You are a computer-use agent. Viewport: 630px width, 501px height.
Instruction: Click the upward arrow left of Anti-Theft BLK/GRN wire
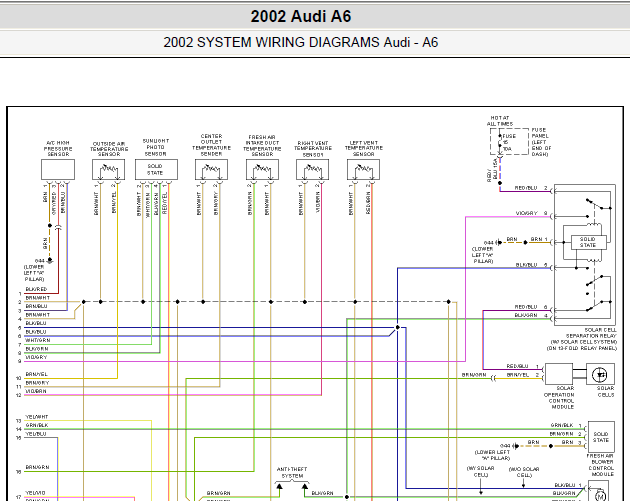[x=279, y=487]
